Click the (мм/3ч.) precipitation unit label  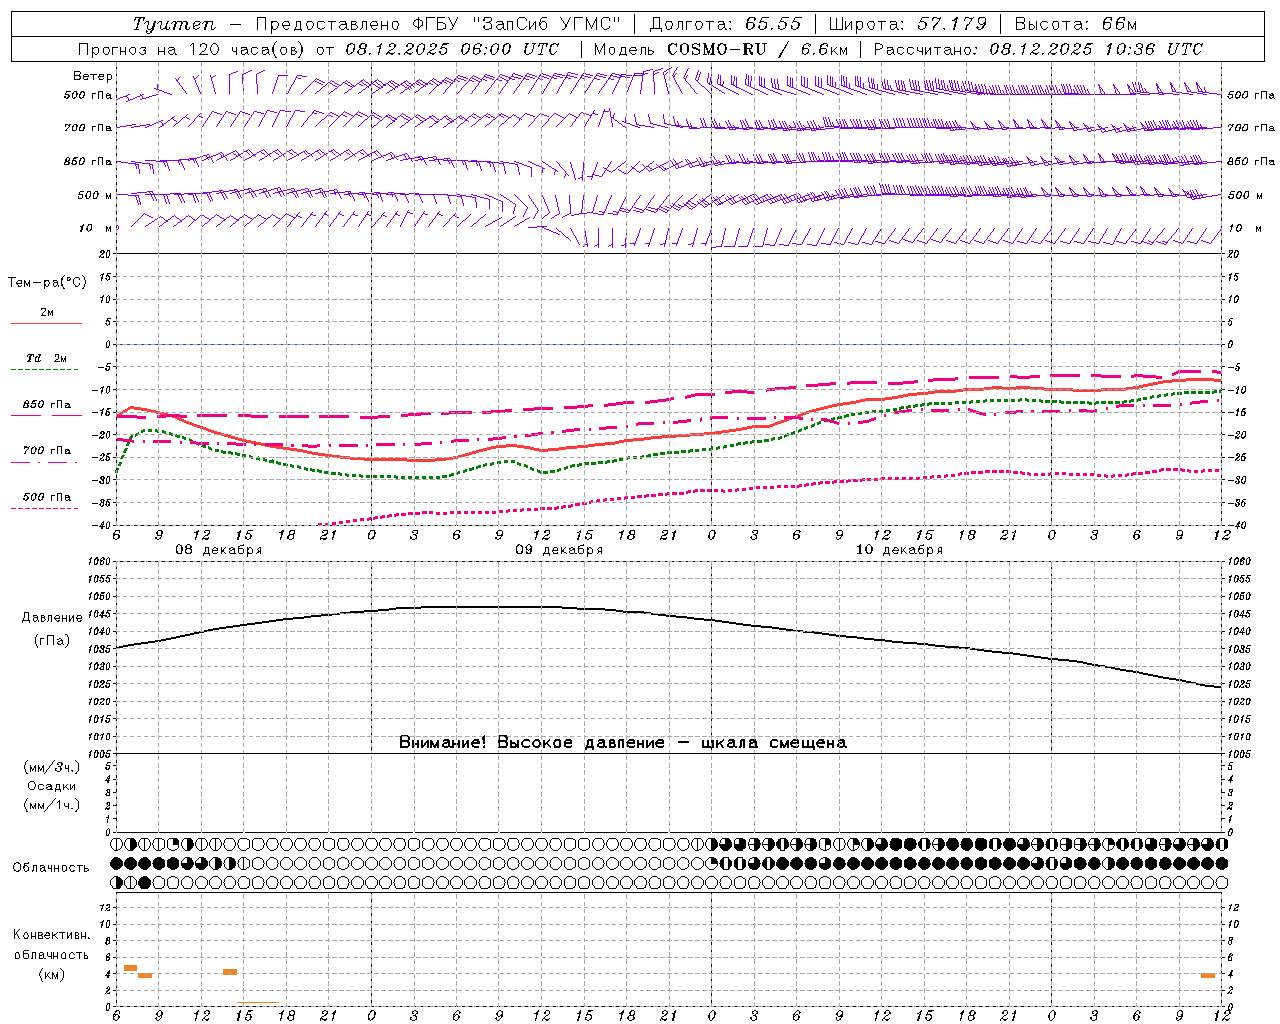pyautogui.click(x=52, y=768)
